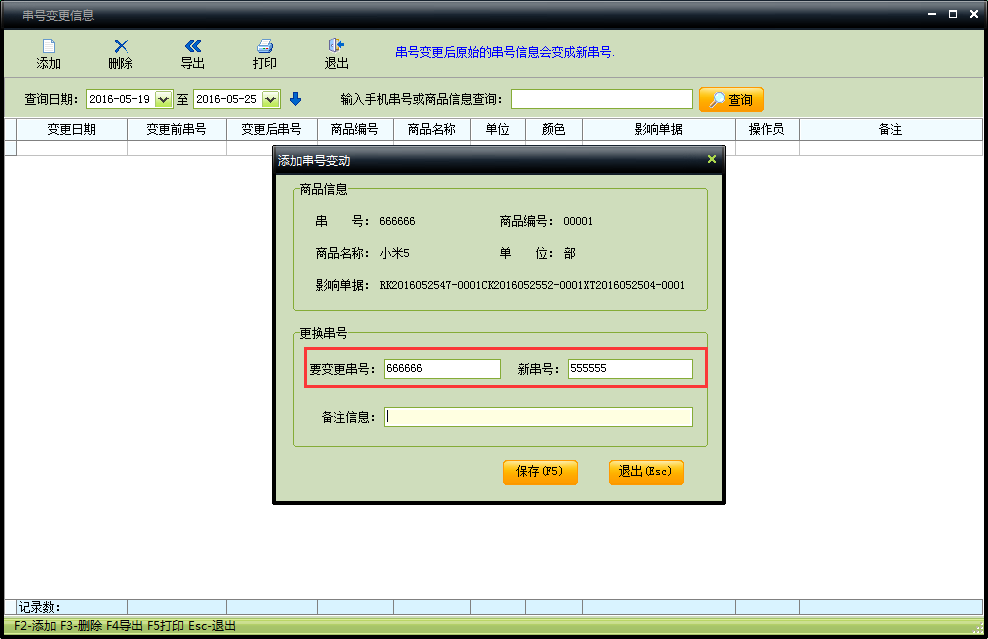988x639 pixels.
Task: Click the 新串号 input field
Action: [x=630, y=369]
